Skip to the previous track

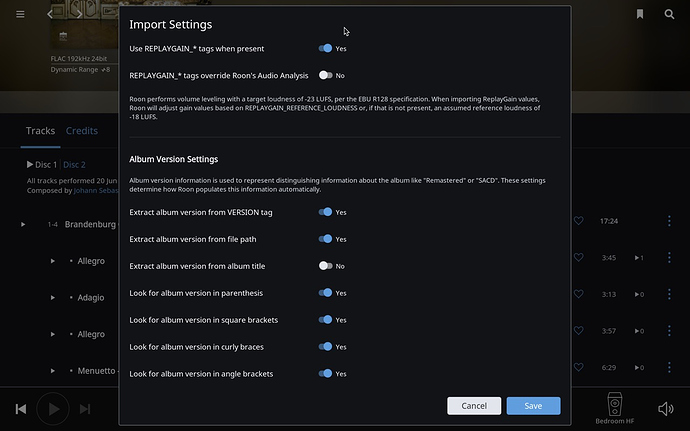click(x=21, y=409)
